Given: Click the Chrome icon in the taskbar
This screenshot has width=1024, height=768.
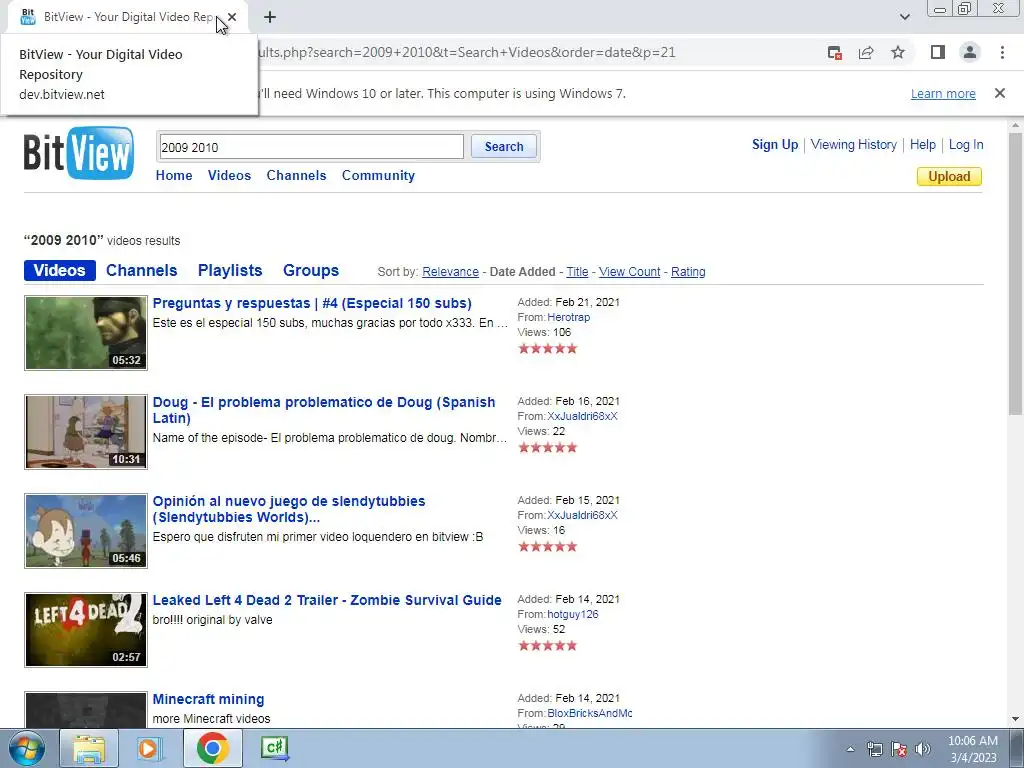Looking at the screenshot, I should point(212,748).
